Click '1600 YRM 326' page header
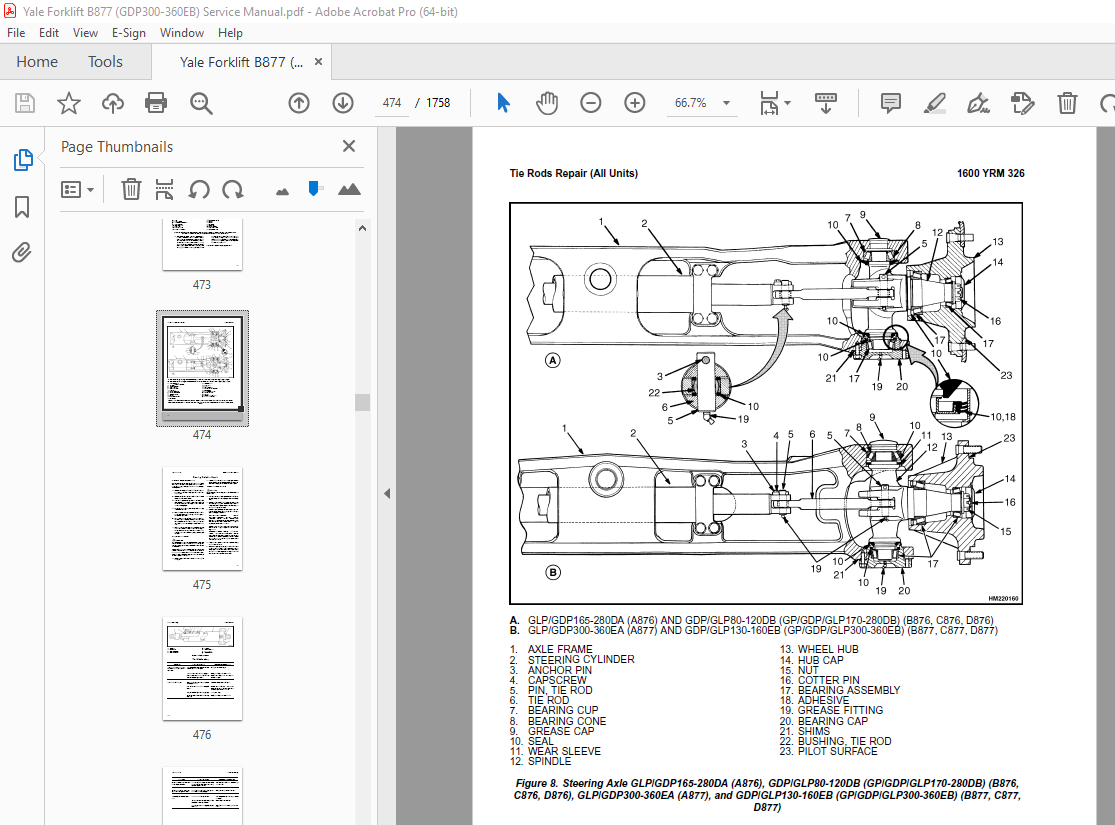 pyautogui.click(x=991, y=173)
